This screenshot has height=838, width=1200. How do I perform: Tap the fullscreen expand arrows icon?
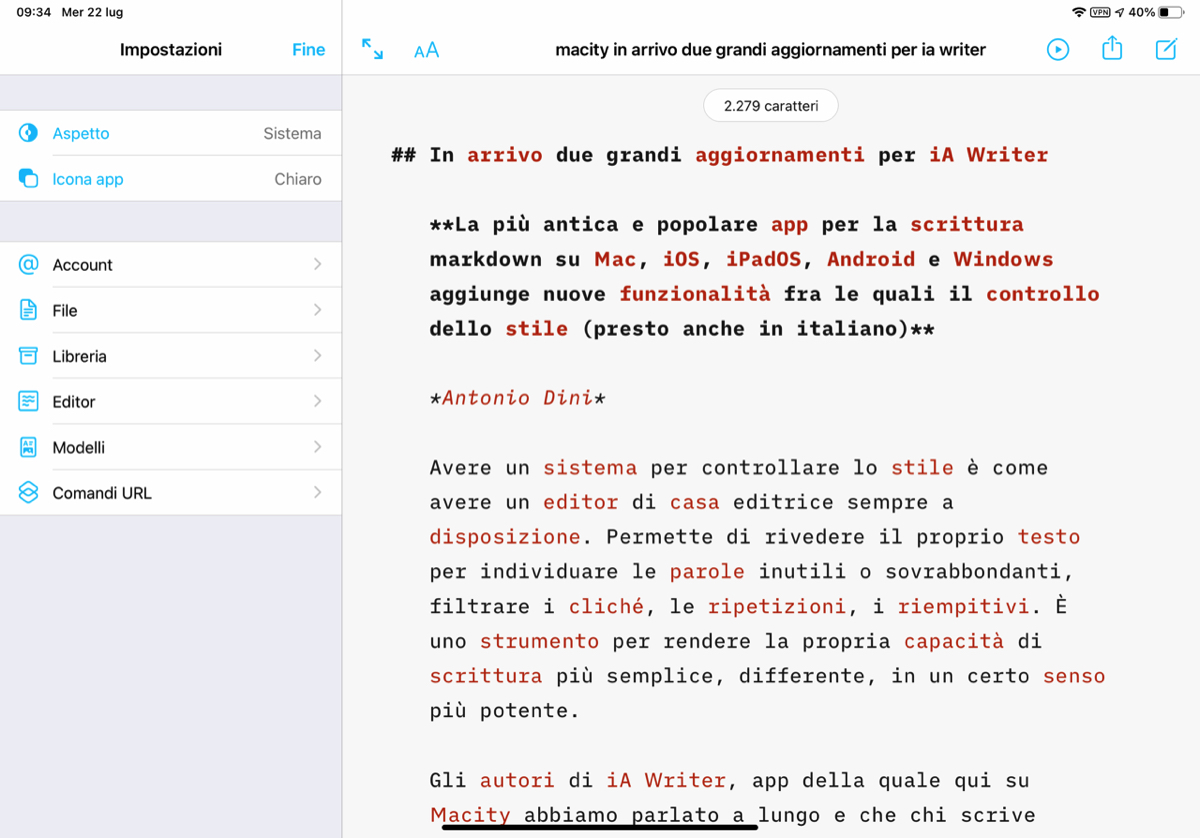tap(372, 49)
